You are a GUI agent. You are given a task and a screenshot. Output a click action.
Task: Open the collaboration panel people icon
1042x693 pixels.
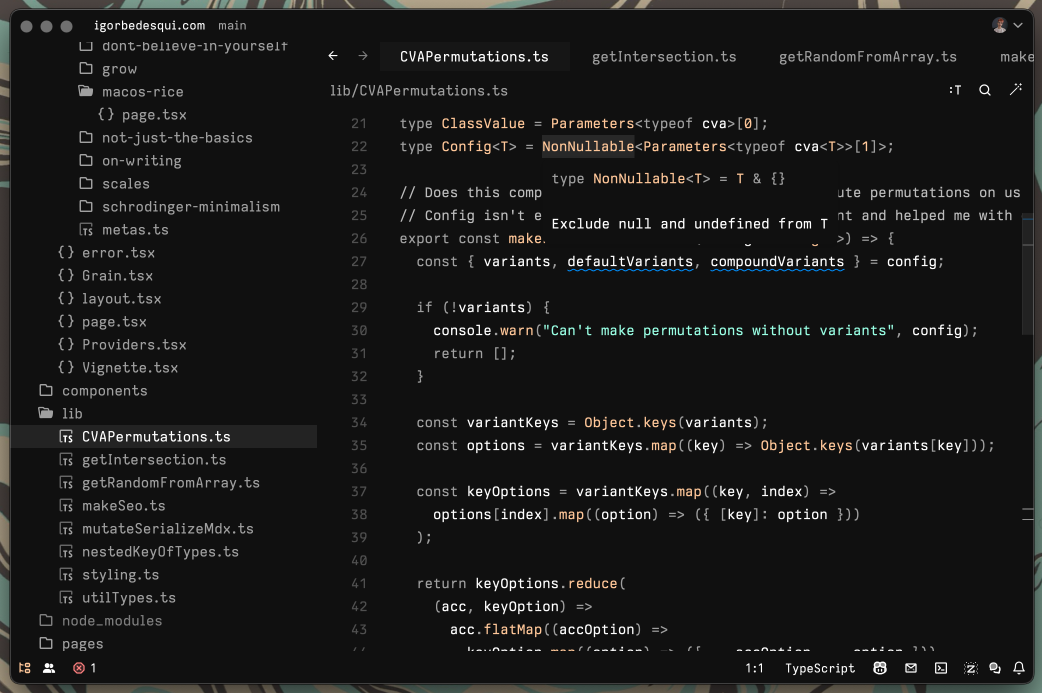click(x=49, y=668)
